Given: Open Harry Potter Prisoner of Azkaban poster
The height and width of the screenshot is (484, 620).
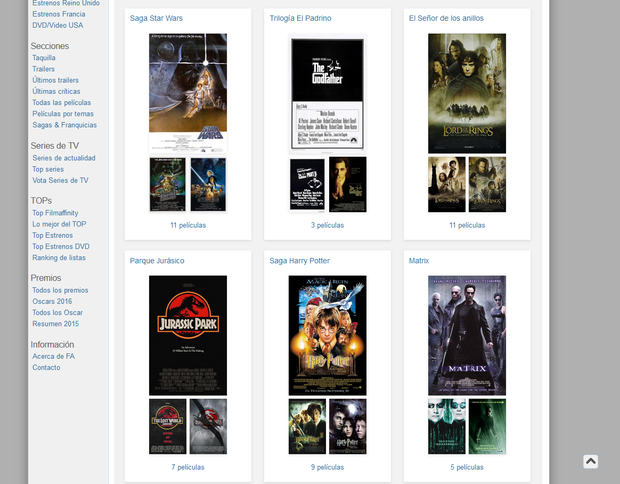Looking at the screenshot, I should click(x=348, y=426).
